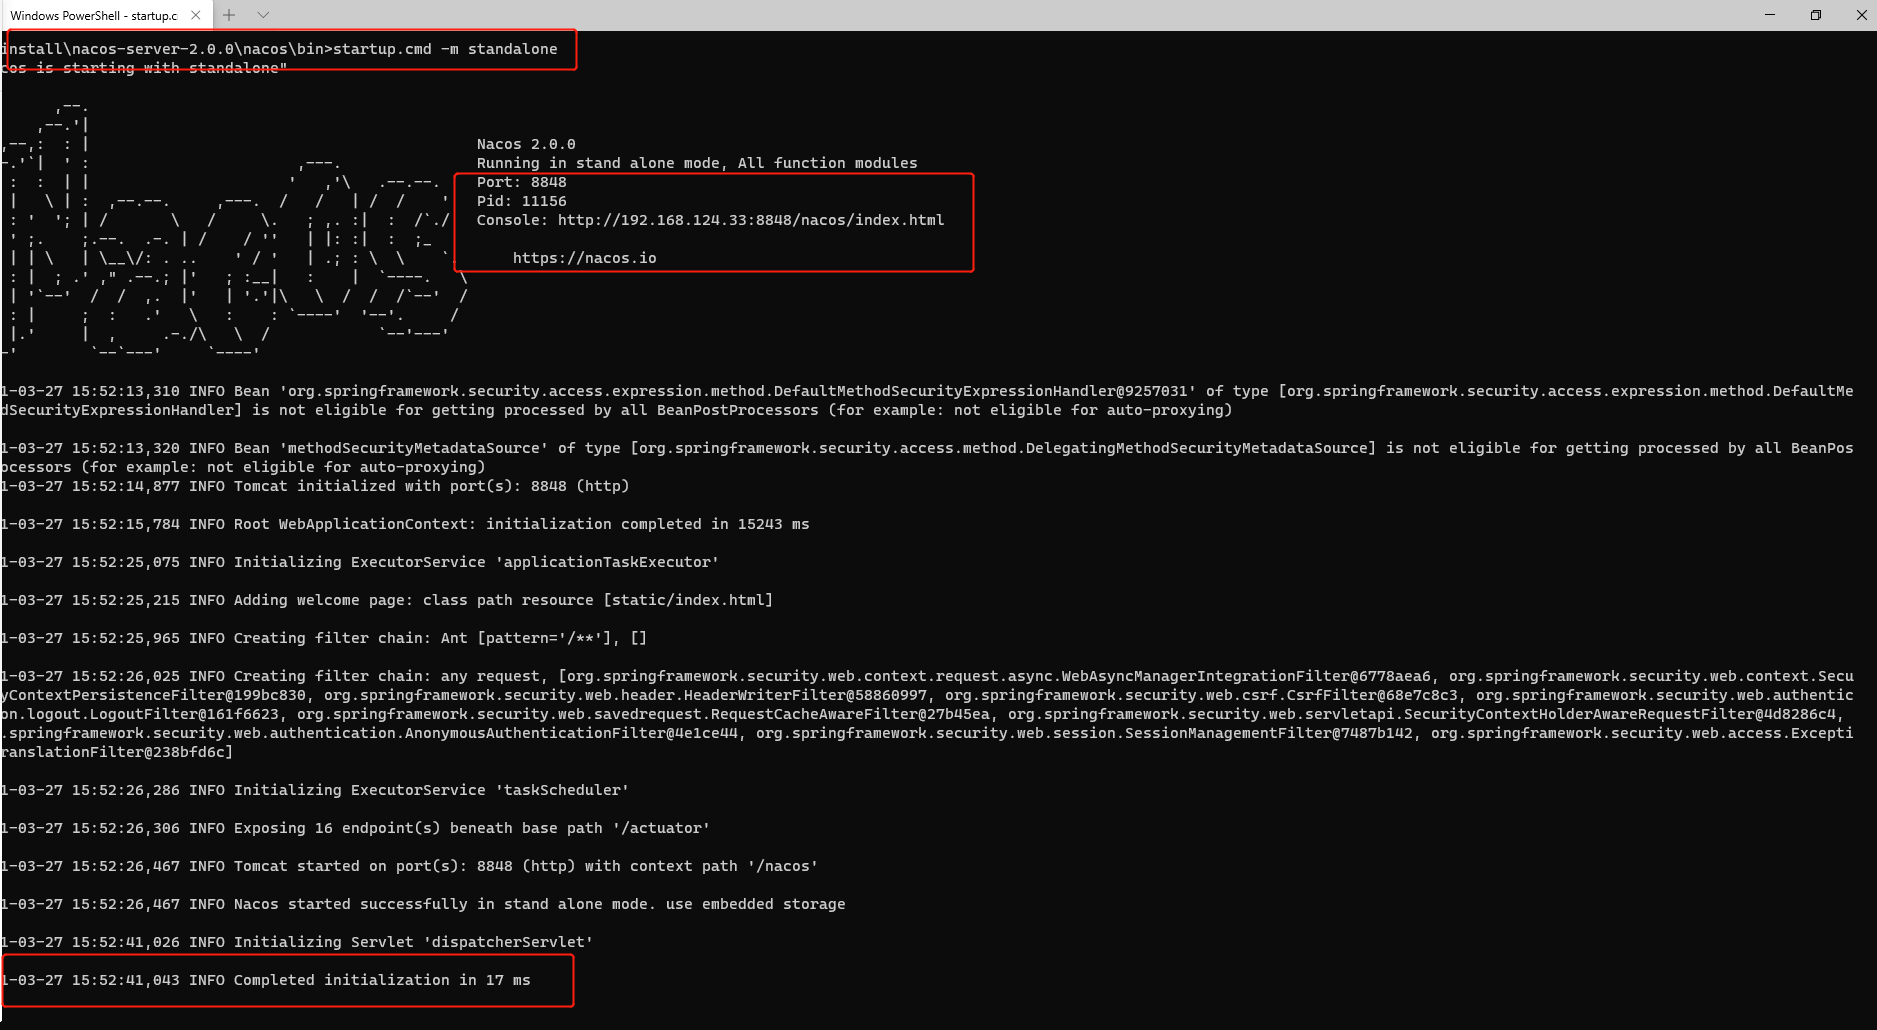Click "Initializing Servlet 'dispatcherServlet'" log line
This screenshot has height=1030, width=1877.
tap(297, 942)
